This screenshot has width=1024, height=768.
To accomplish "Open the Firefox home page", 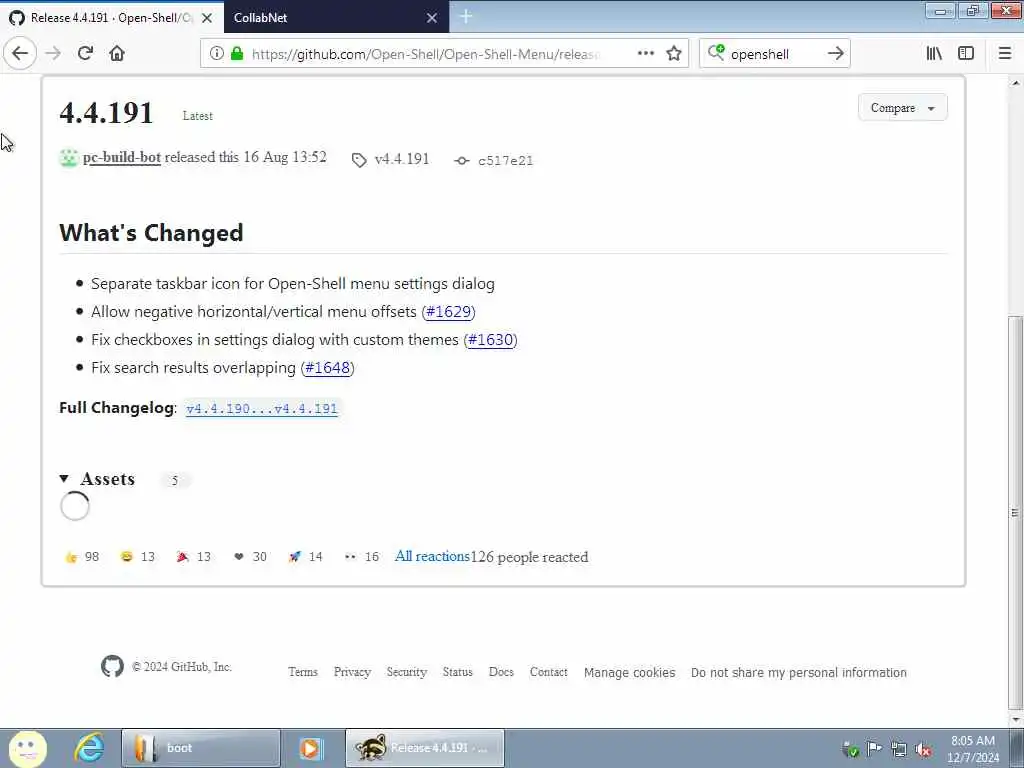I will tap(117, 54).
